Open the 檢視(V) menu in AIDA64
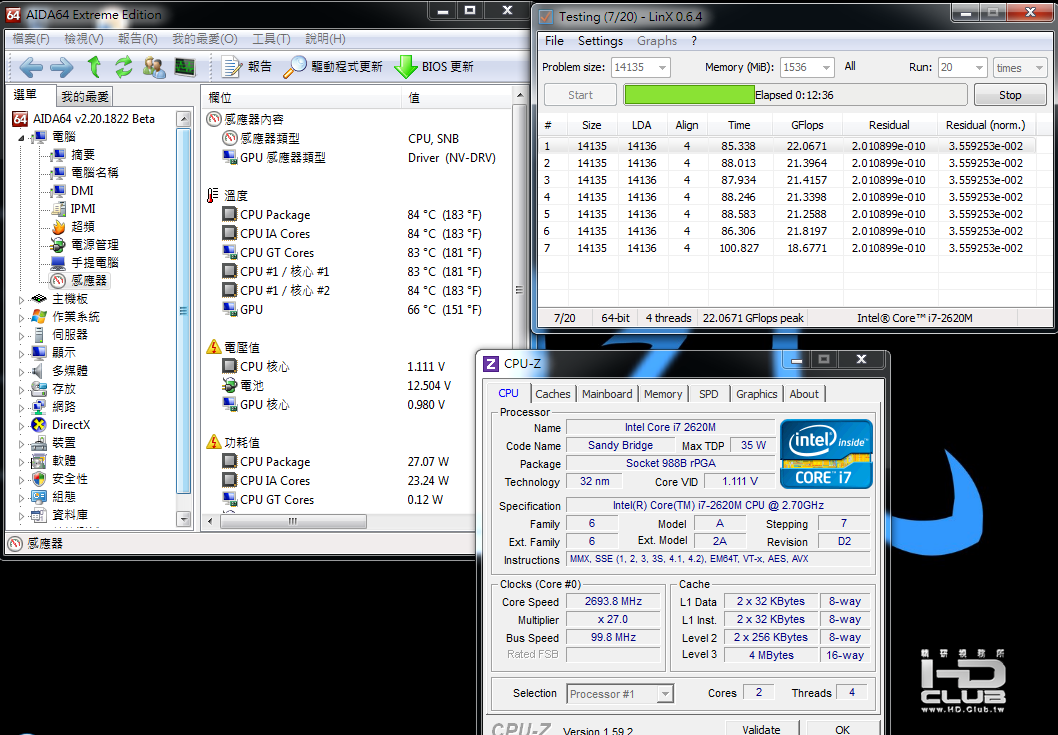This screenshot has width=1058, height=735. tap(84, 39)
